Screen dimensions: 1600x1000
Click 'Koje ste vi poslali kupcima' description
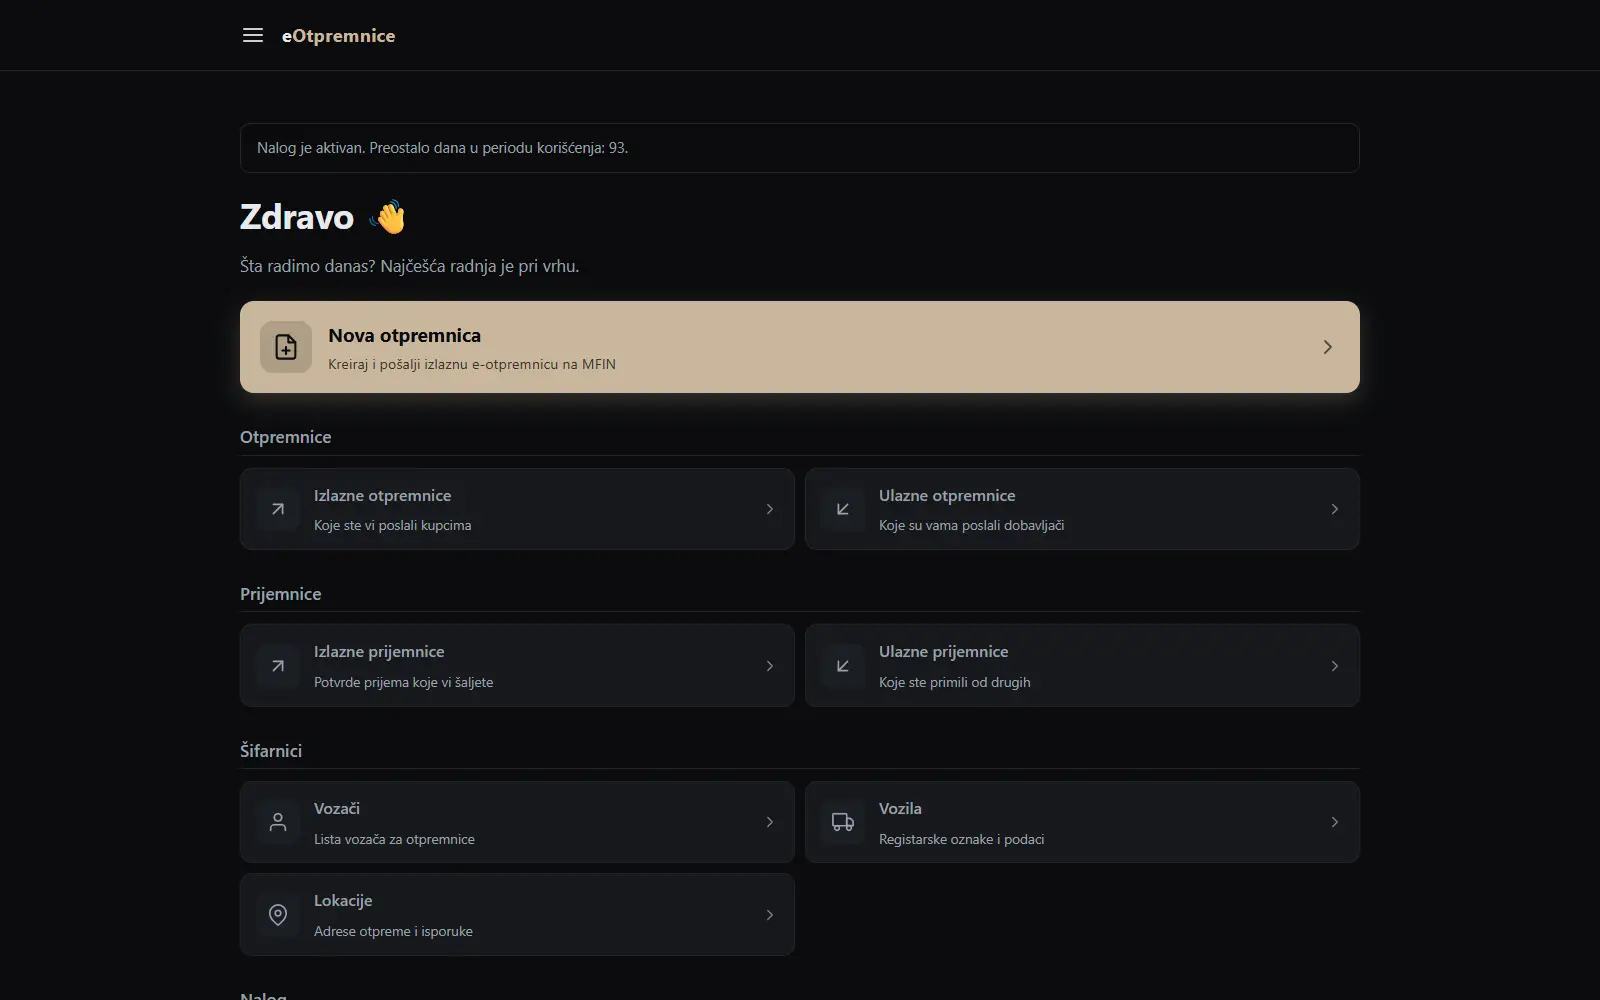[x=392, y=525]
